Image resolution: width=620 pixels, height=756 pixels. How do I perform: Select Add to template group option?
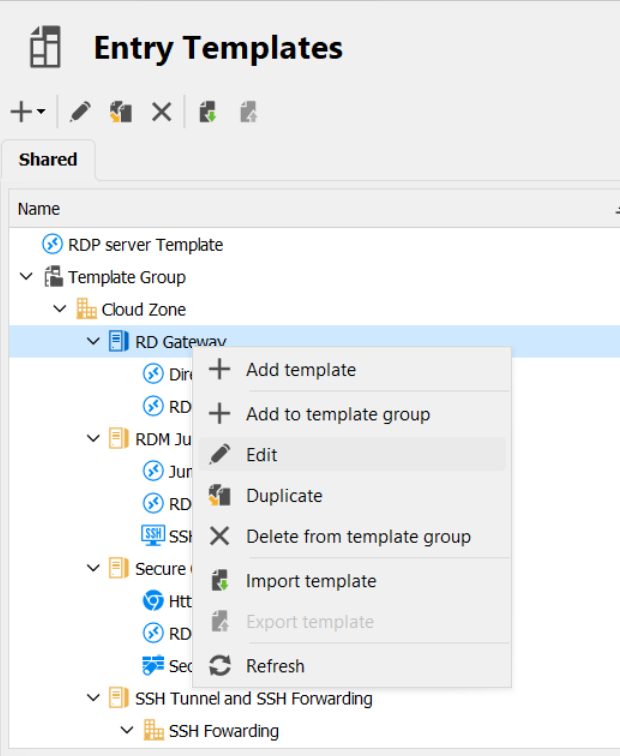(x=337, y=414)
